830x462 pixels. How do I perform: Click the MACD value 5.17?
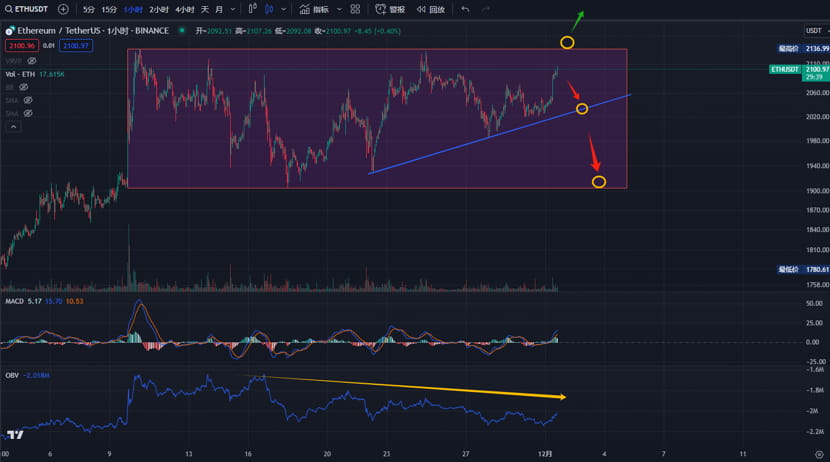[34, 301]
